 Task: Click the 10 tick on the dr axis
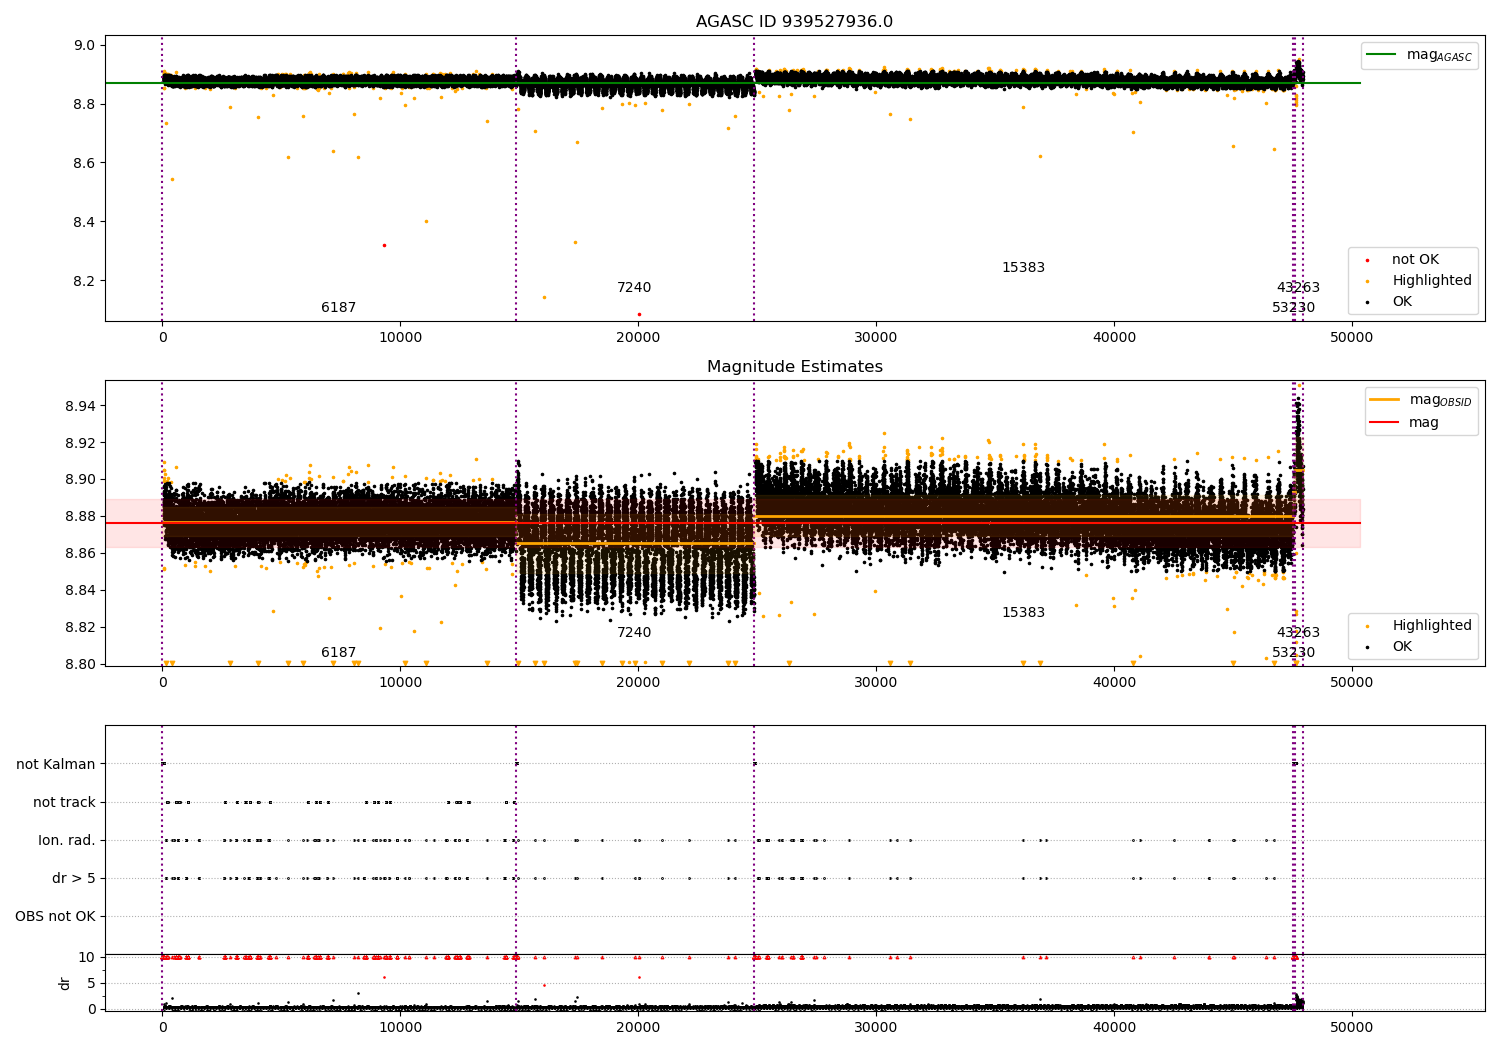point(87,957)
